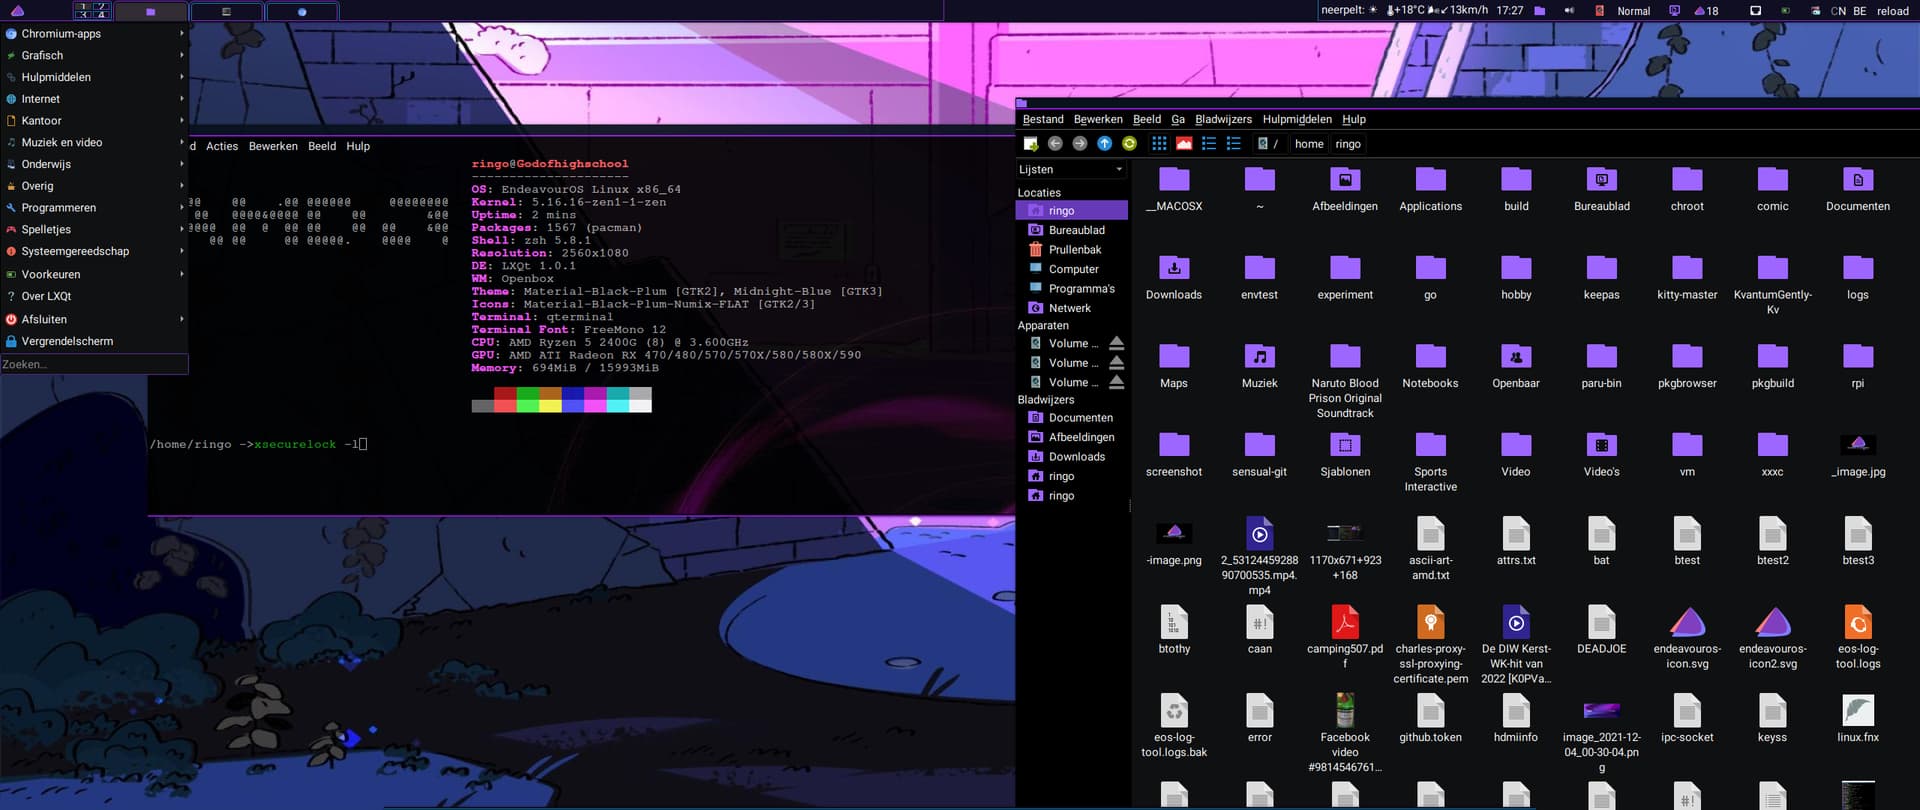Expand the Kantoor submenu
The width and height of the screenshot is (1920, 810).
(94, 121)
